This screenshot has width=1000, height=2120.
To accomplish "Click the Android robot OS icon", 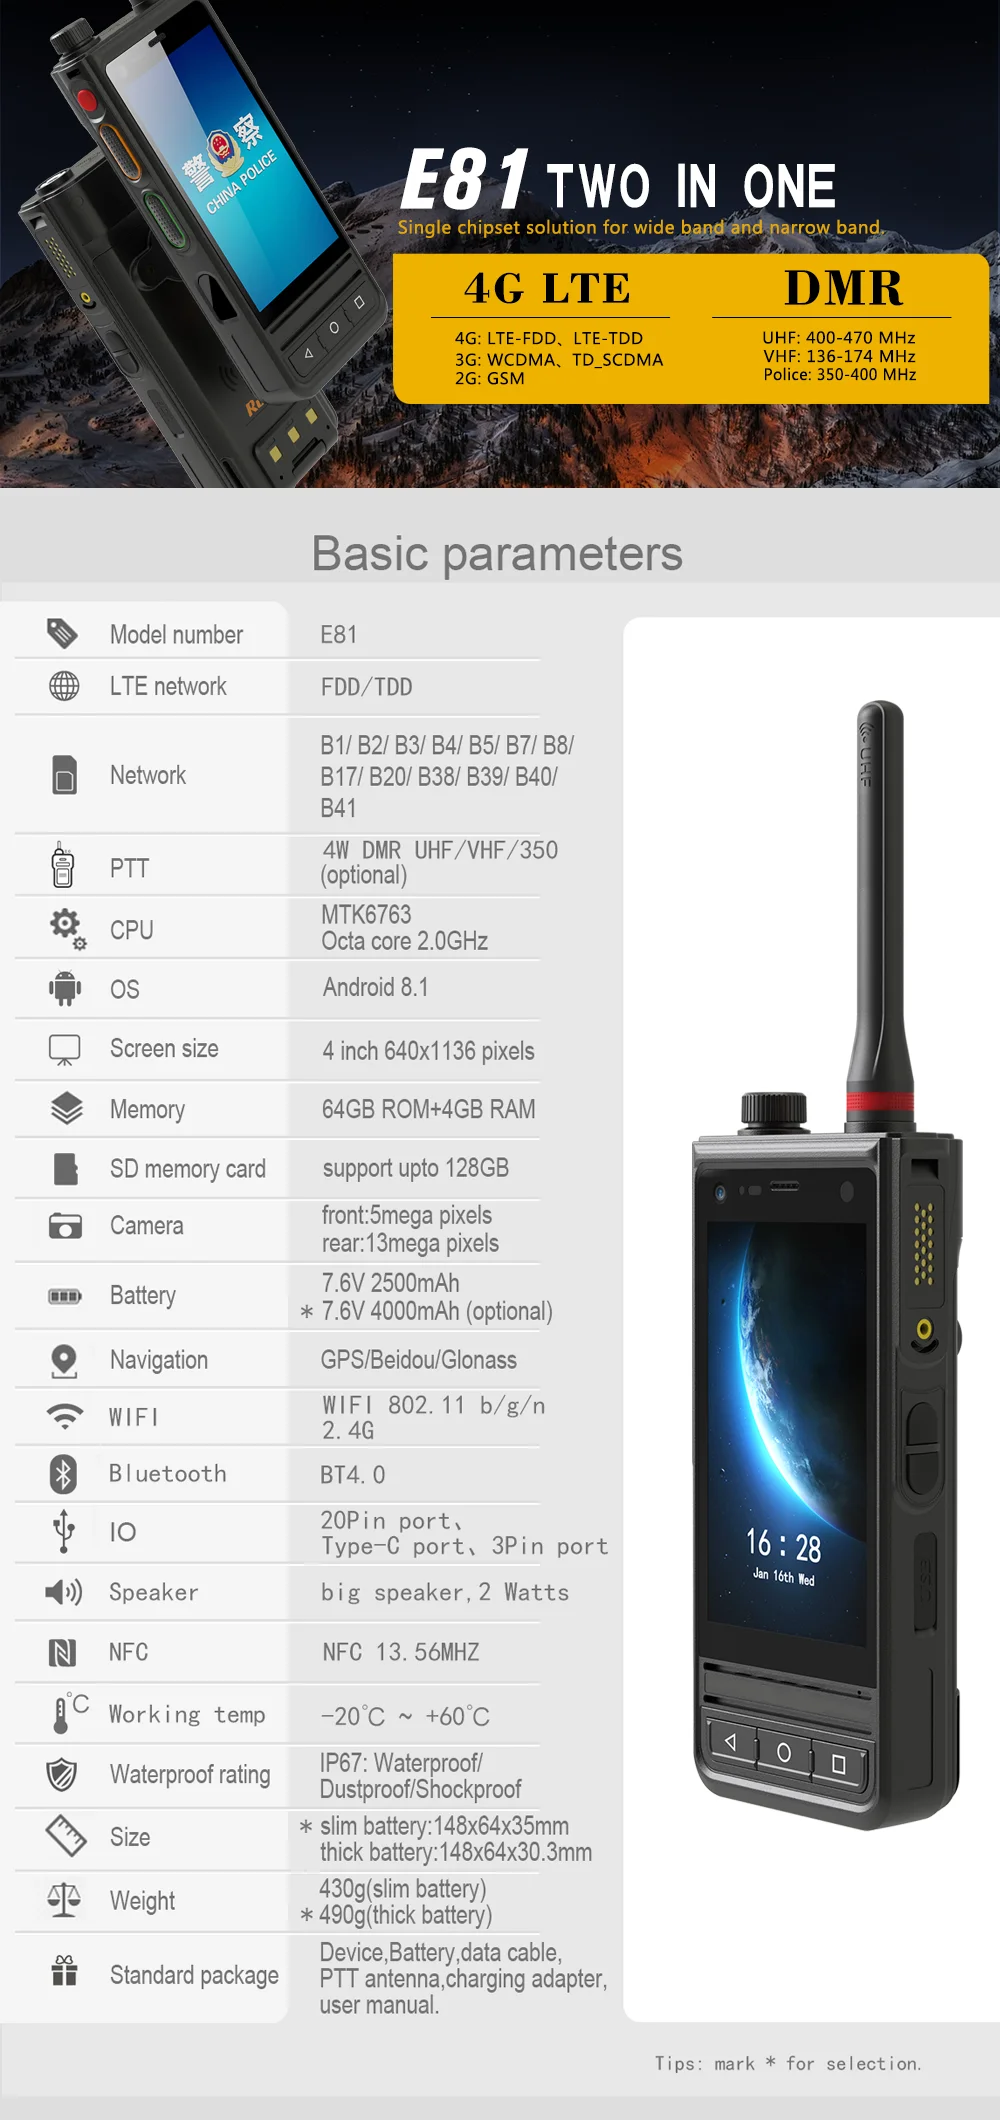I will [65, 988].
